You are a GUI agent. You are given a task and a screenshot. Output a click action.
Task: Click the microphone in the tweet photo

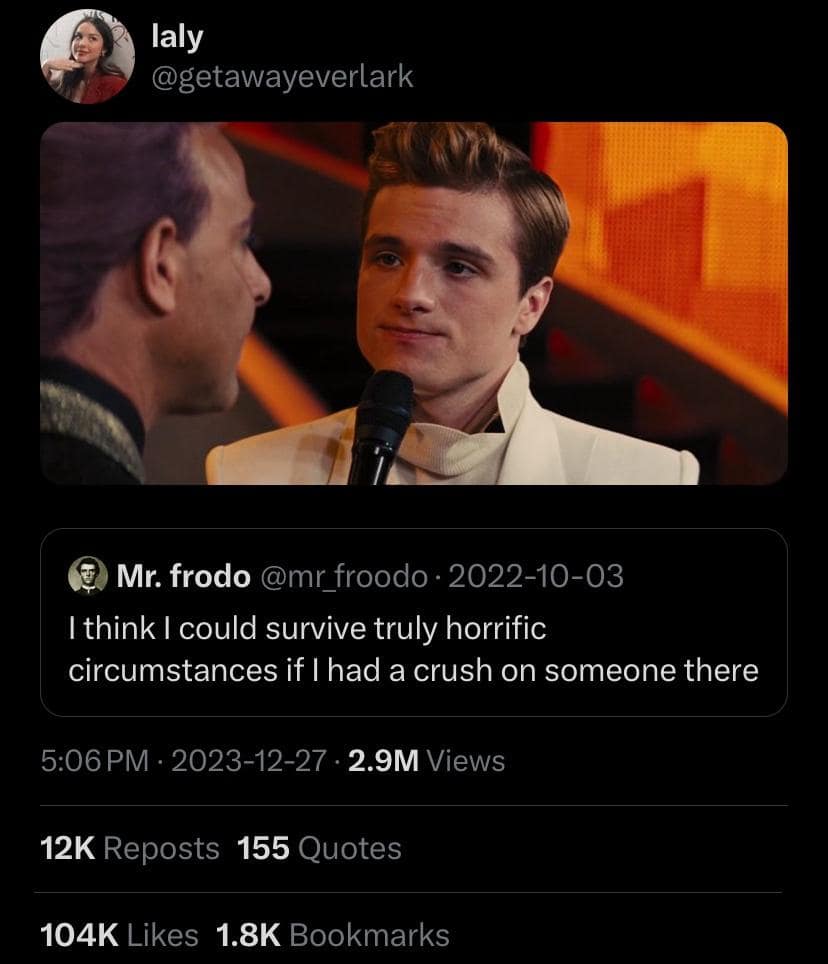click(380, 420)
